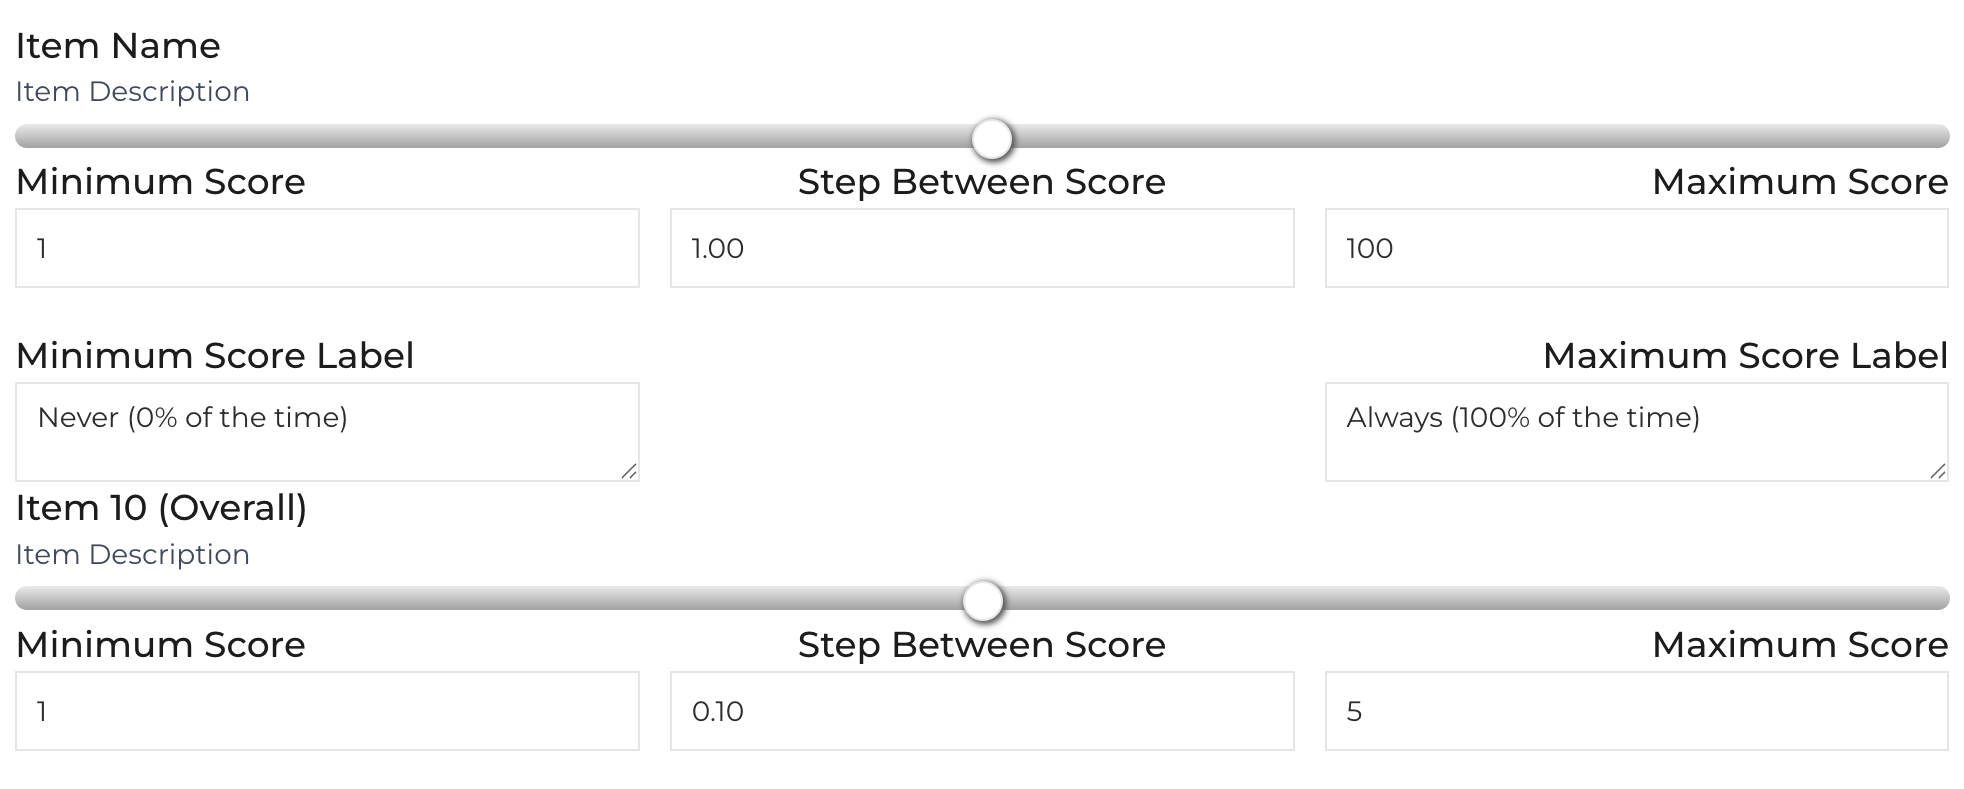The image size is (1964, 789).
Task: Click Item Description text under Item Name
Action: [132, 92]
